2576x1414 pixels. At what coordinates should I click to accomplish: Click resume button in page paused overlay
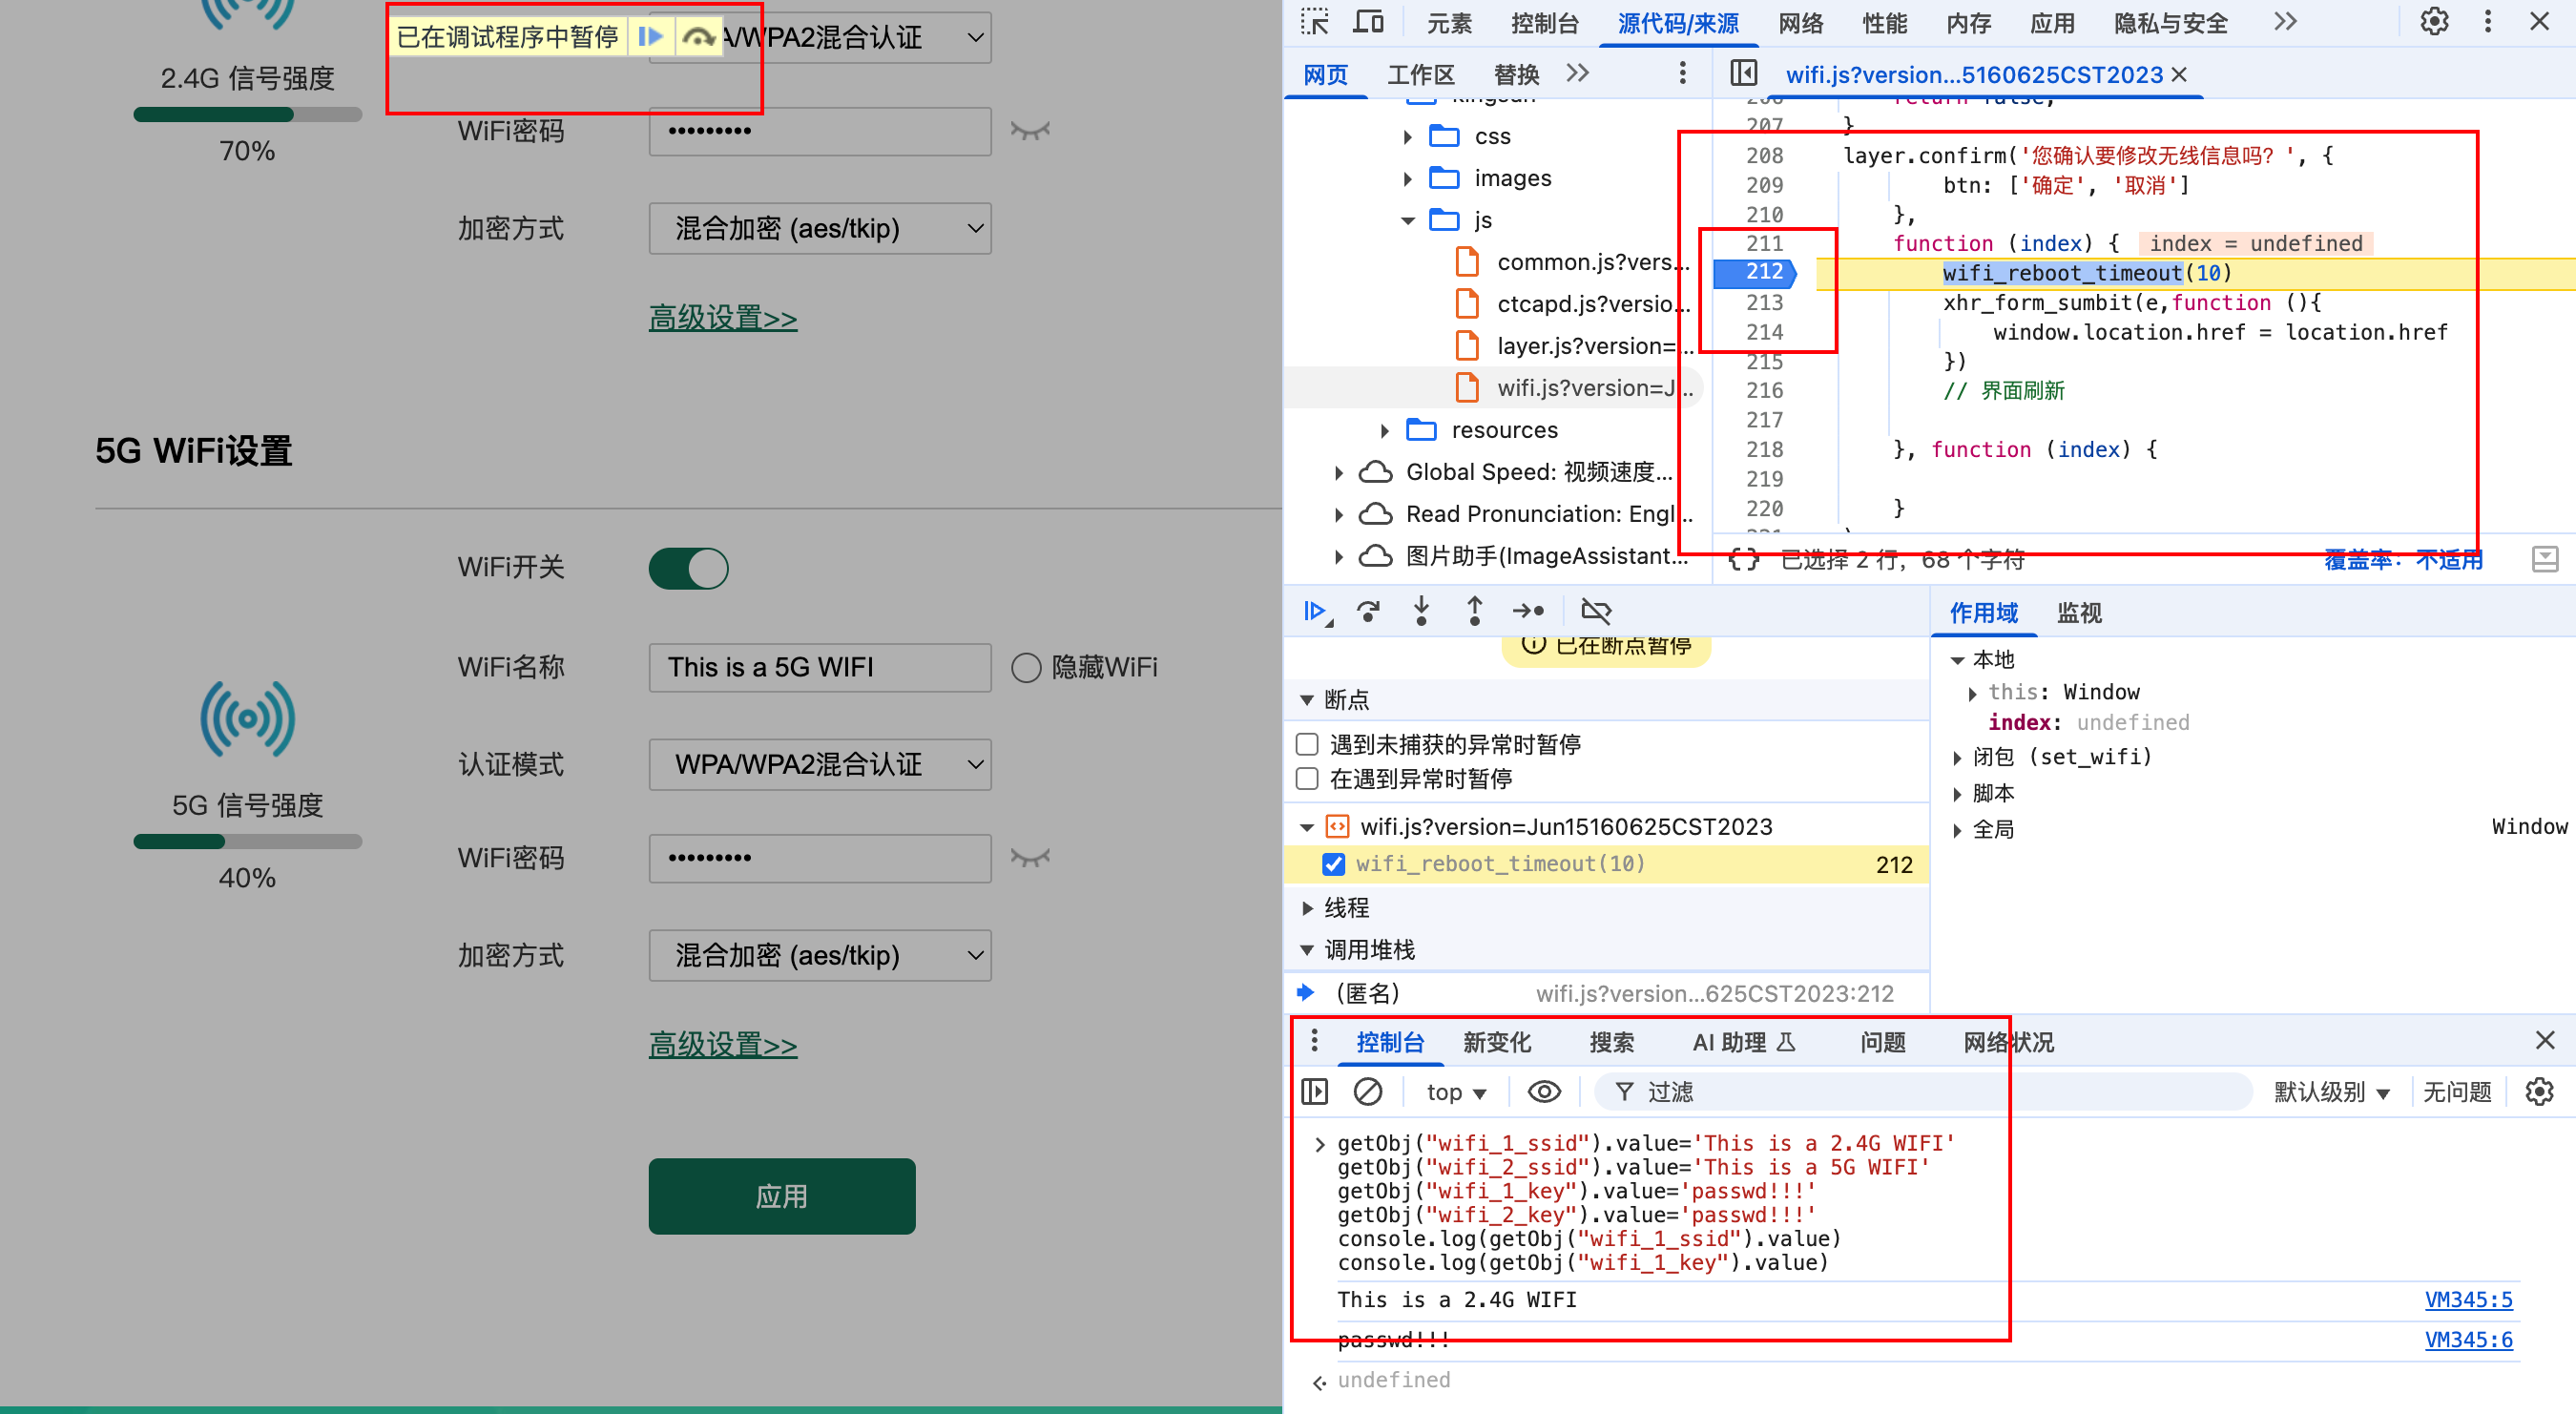click(x=650, y=37)
